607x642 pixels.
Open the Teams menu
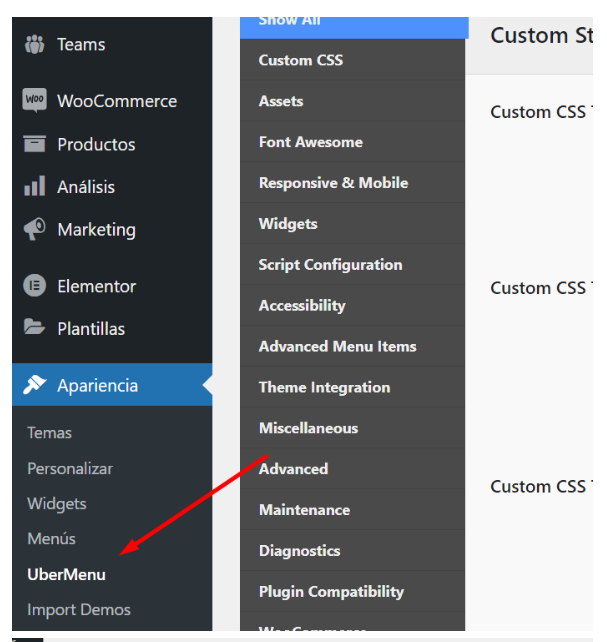[x=112, y=44]
